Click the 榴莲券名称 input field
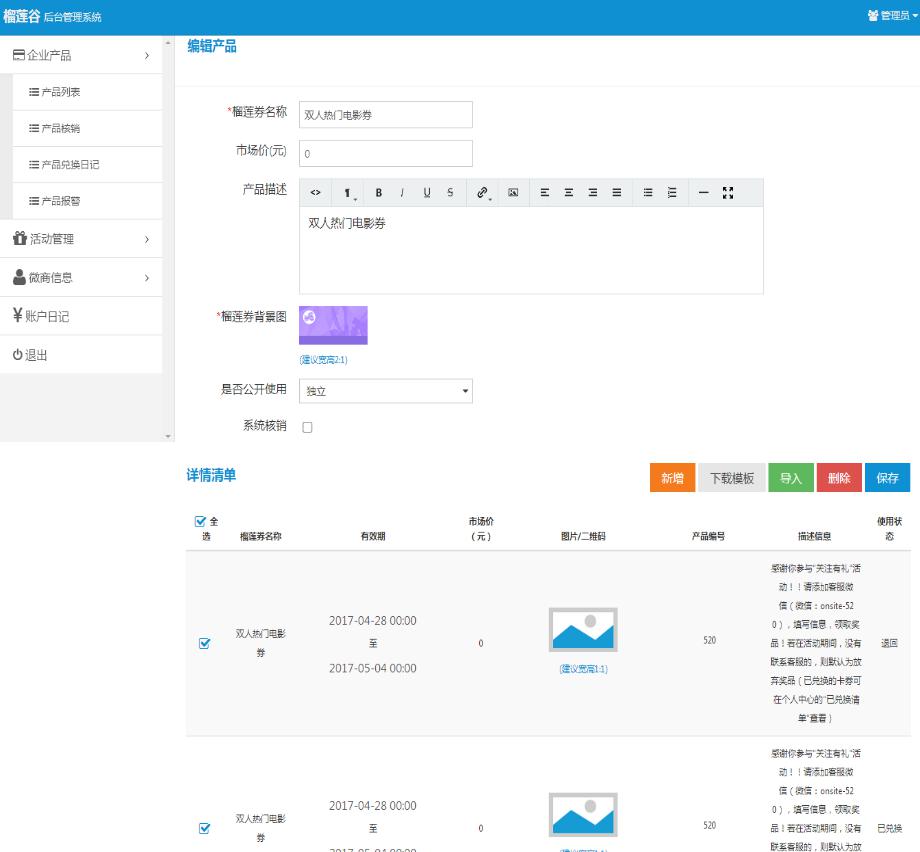Viewport: 920px width, 852px height. pyautogui.click(x=385, y=114)
